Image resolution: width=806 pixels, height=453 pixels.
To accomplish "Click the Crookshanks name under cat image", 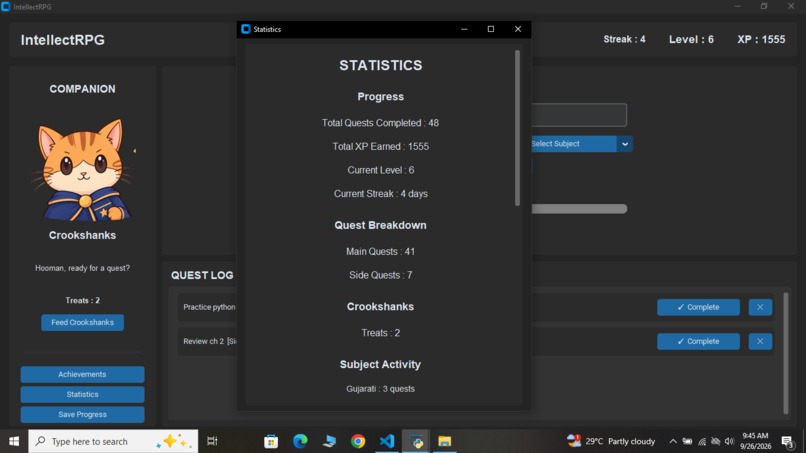I will tap(82, 235).
